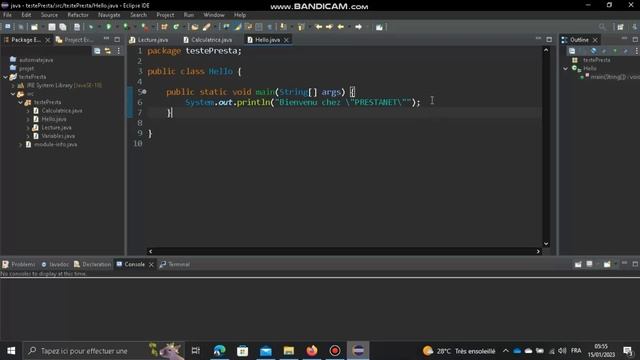This screenshot has height=360, width=640.
Task: Click the Pin Editor toolbar icon
Action: tap(379, 27)
